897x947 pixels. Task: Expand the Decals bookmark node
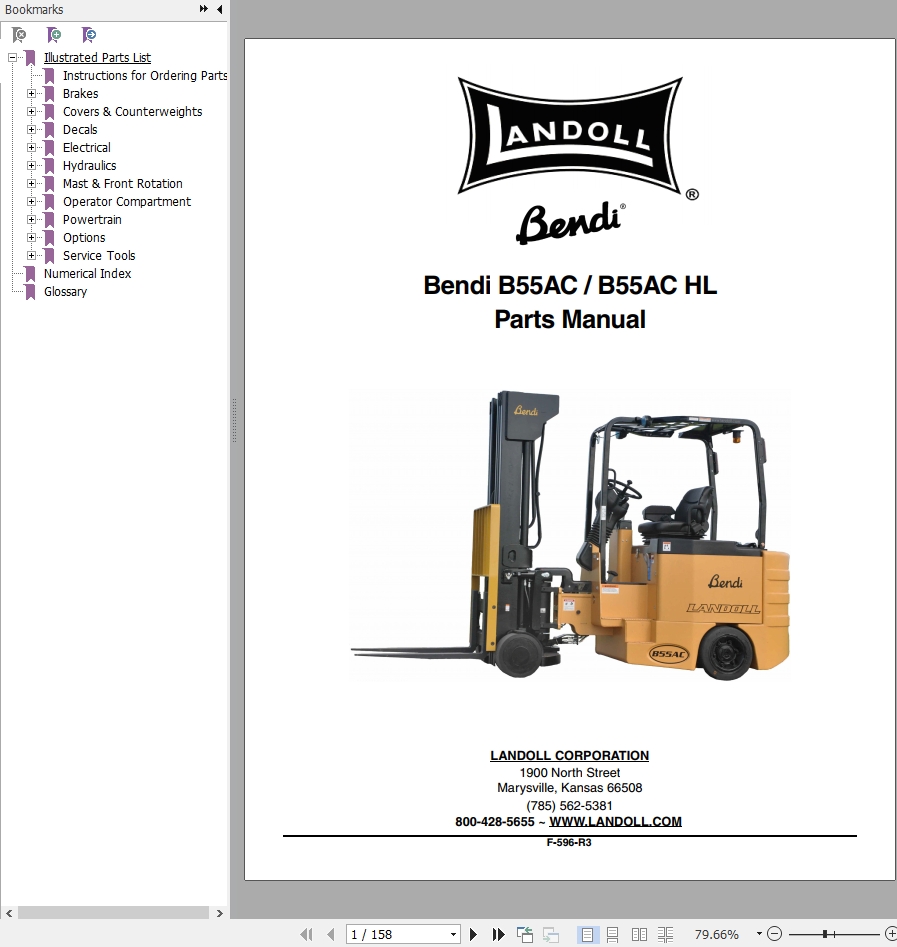(31, 130)
